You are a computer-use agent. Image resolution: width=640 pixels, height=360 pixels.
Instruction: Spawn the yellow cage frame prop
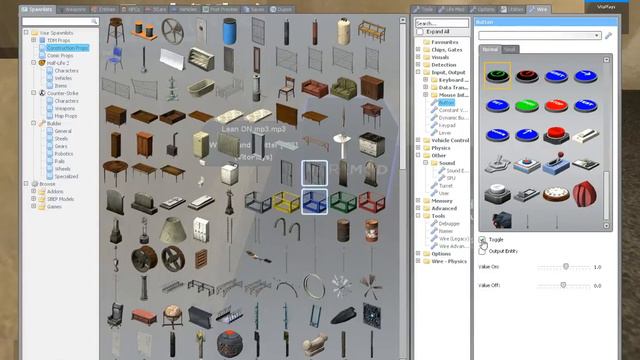tap(286, 202)
